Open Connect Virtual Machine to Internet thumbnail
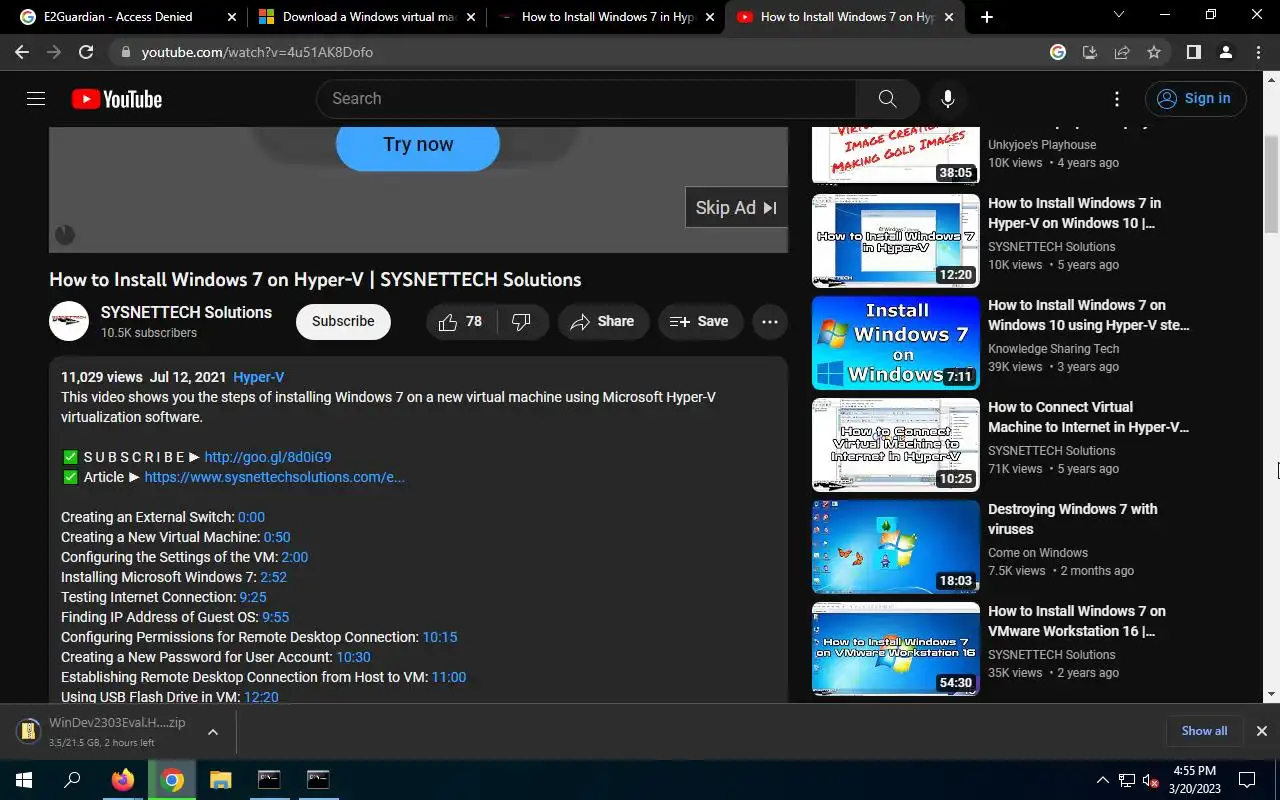The image size is (1280, 800). tap(896, 445)
